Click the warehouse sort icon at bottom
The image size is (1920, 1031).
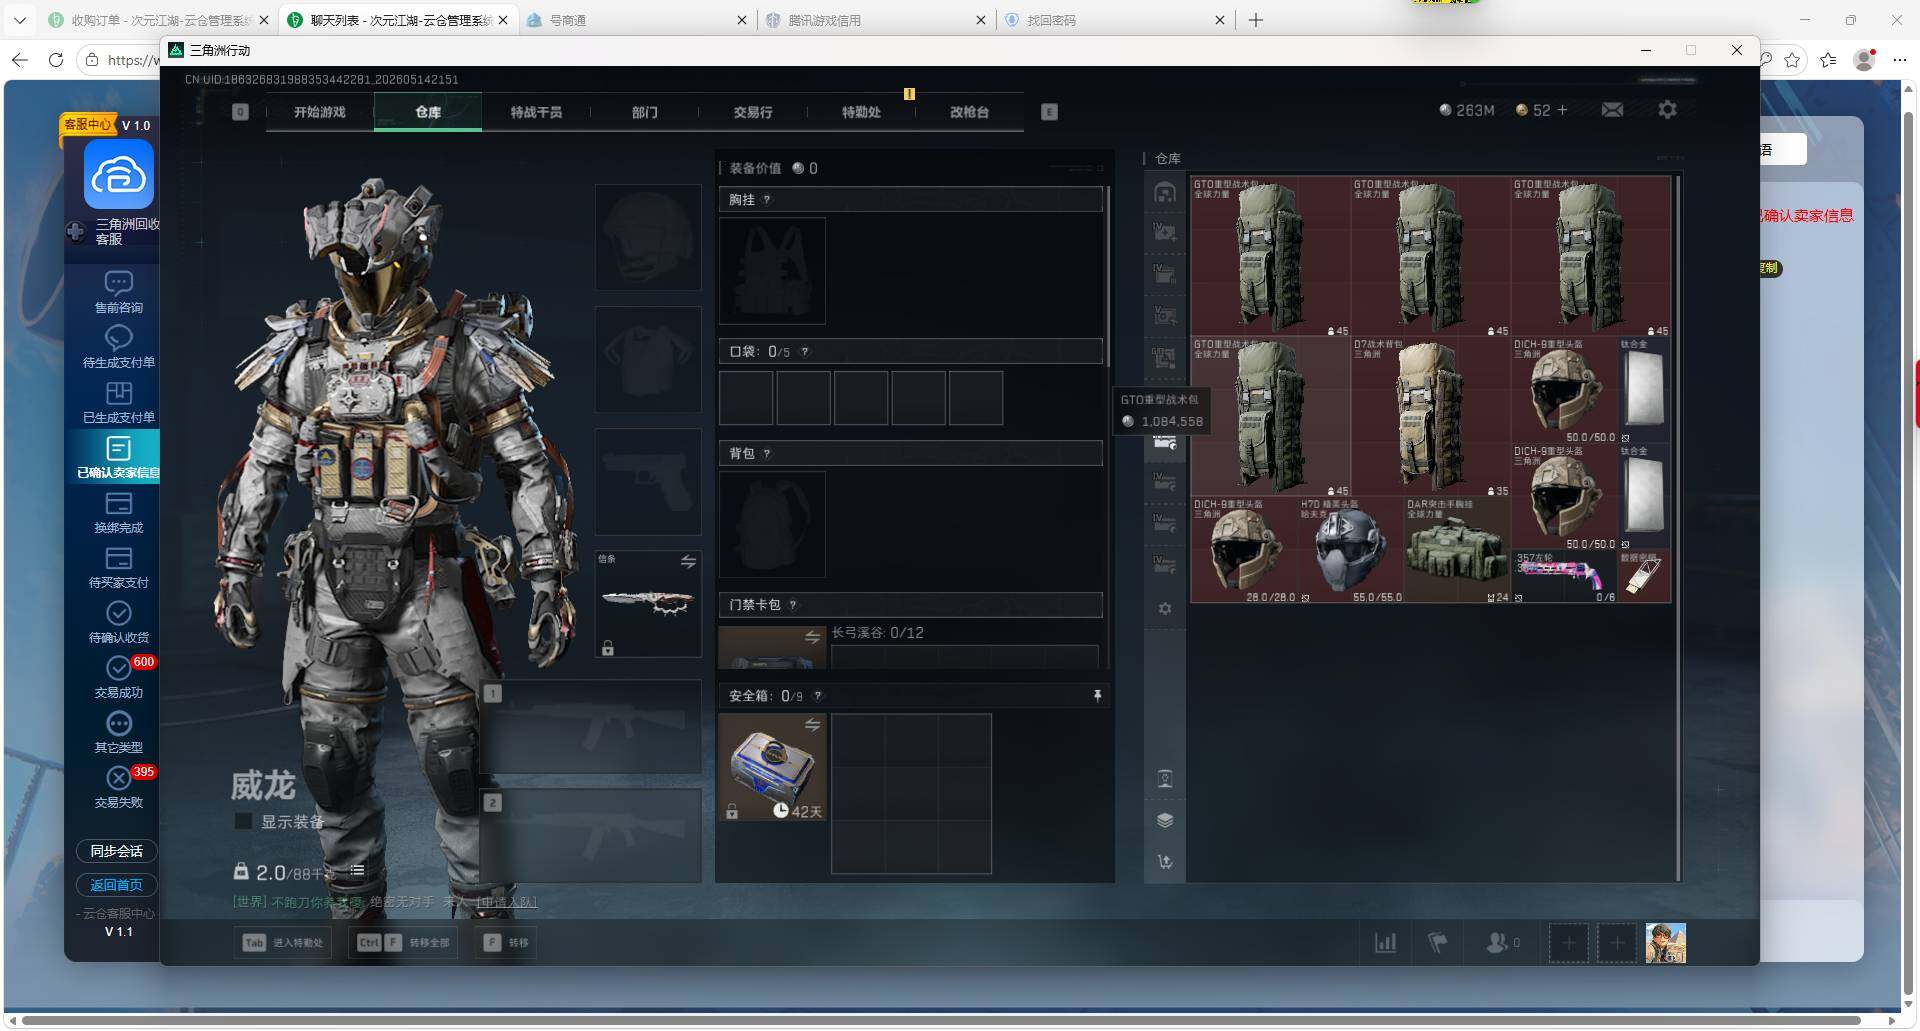1165,861
